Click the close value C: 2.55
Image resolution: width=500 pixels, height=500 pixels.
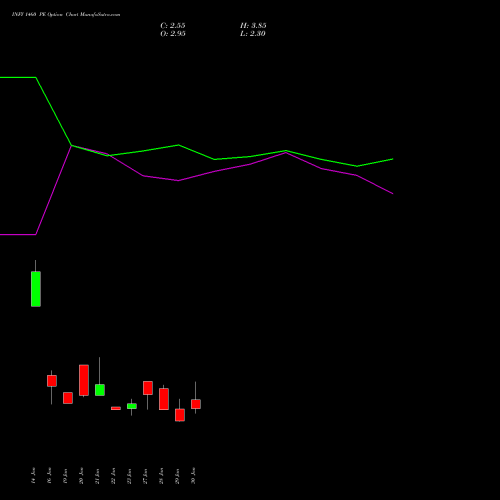(173, 26)
